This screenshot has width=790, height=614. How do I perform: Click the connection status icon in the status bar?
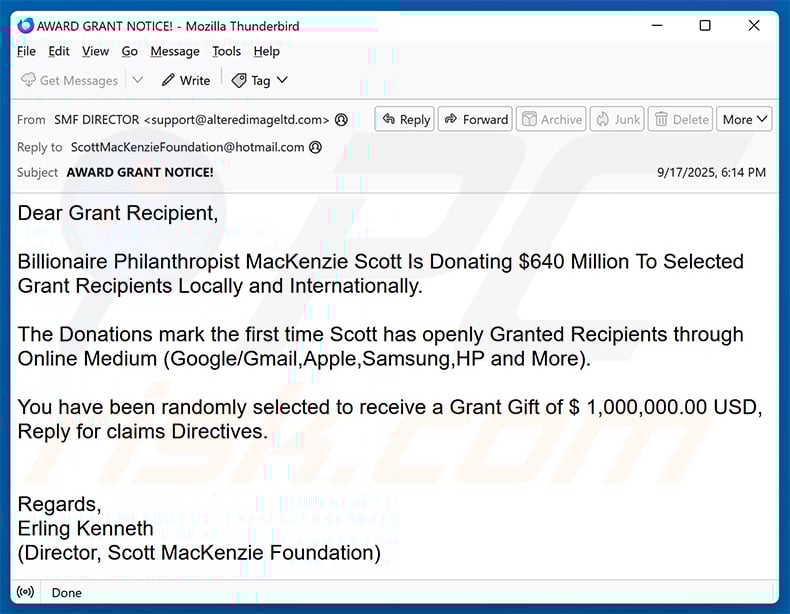[x=25, y=592]
